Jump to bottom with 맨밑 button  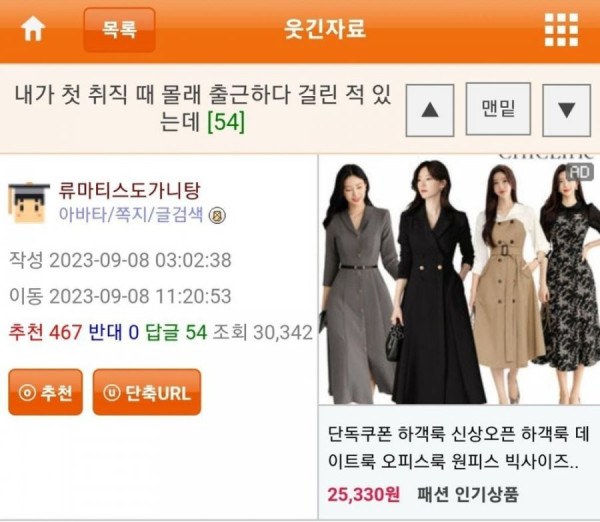(498, 109)
